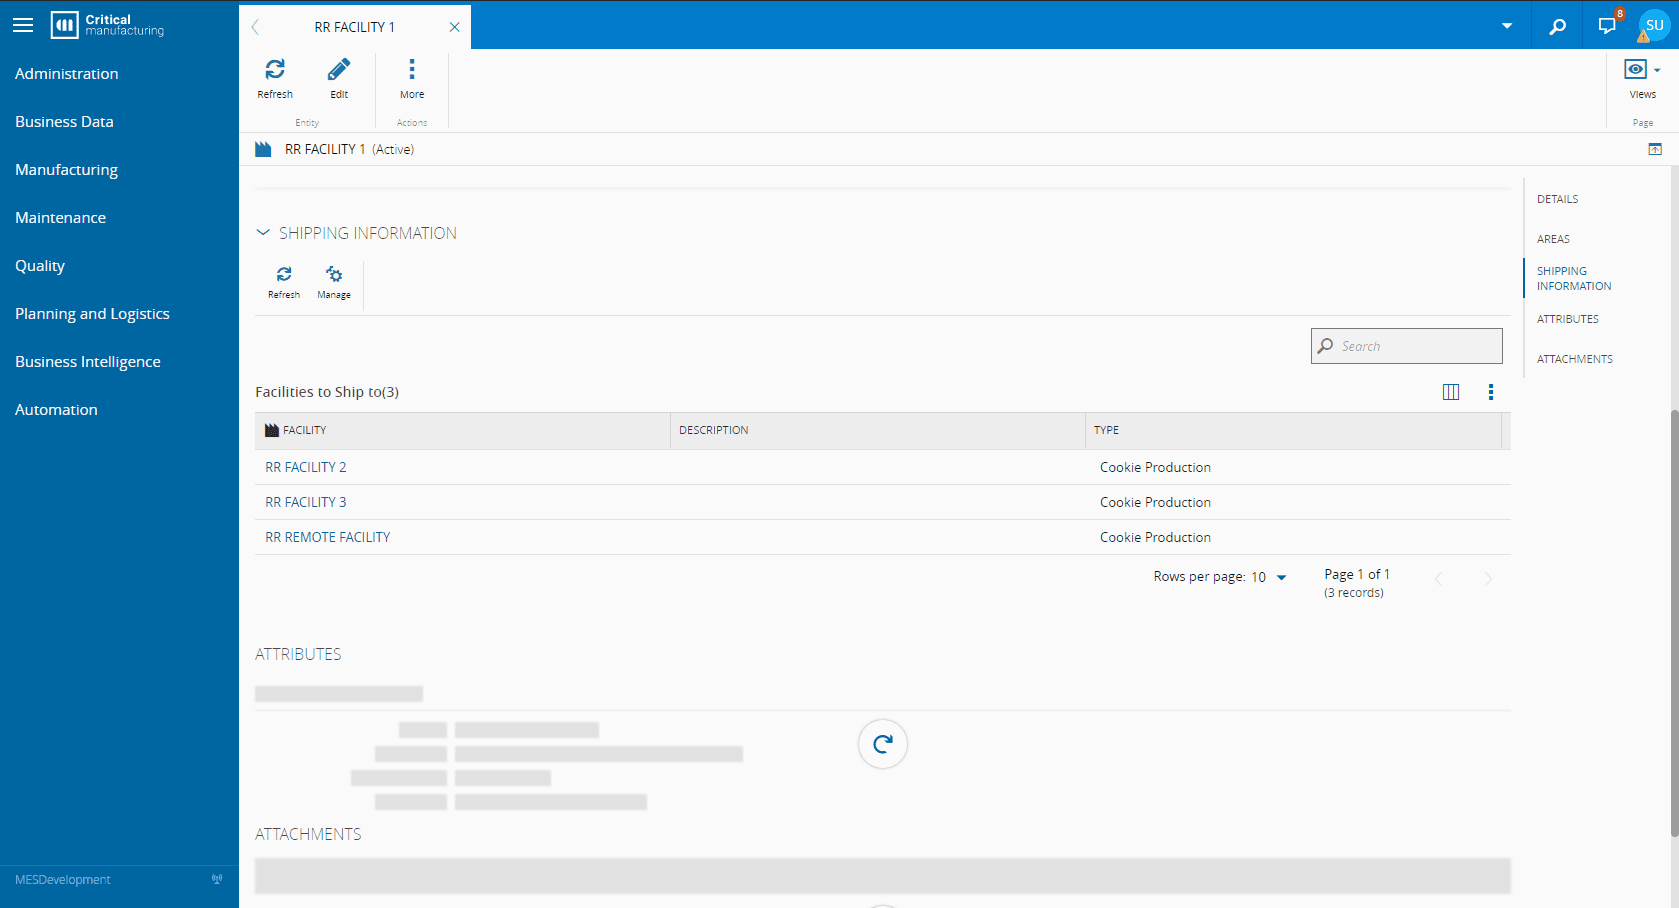Image resolution: width=1679 pixels, height=908 pixels.
Task: Open the column chooser icon for the grid
Action: coord(1451,392)
